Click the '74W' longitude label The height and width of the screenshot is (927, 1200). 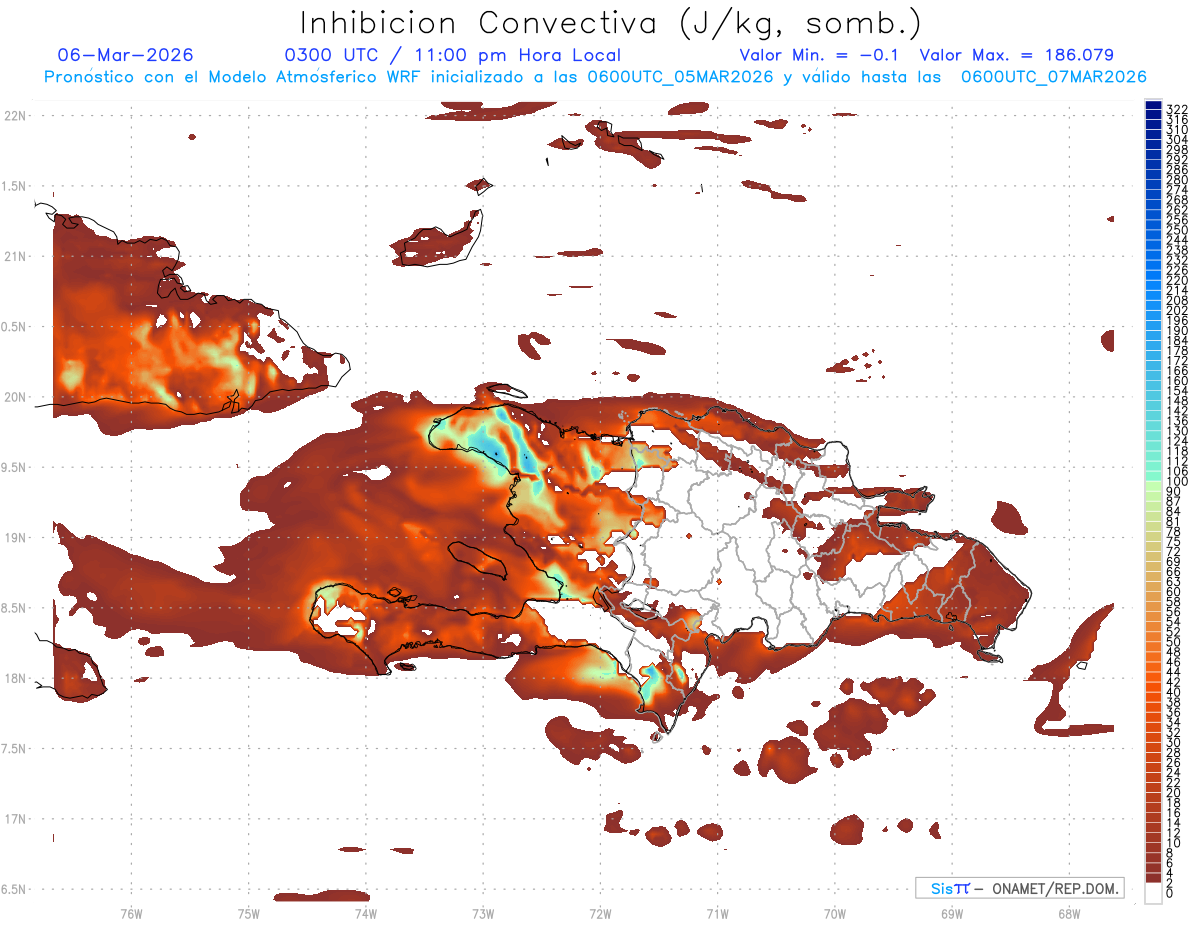click(365, 913)
